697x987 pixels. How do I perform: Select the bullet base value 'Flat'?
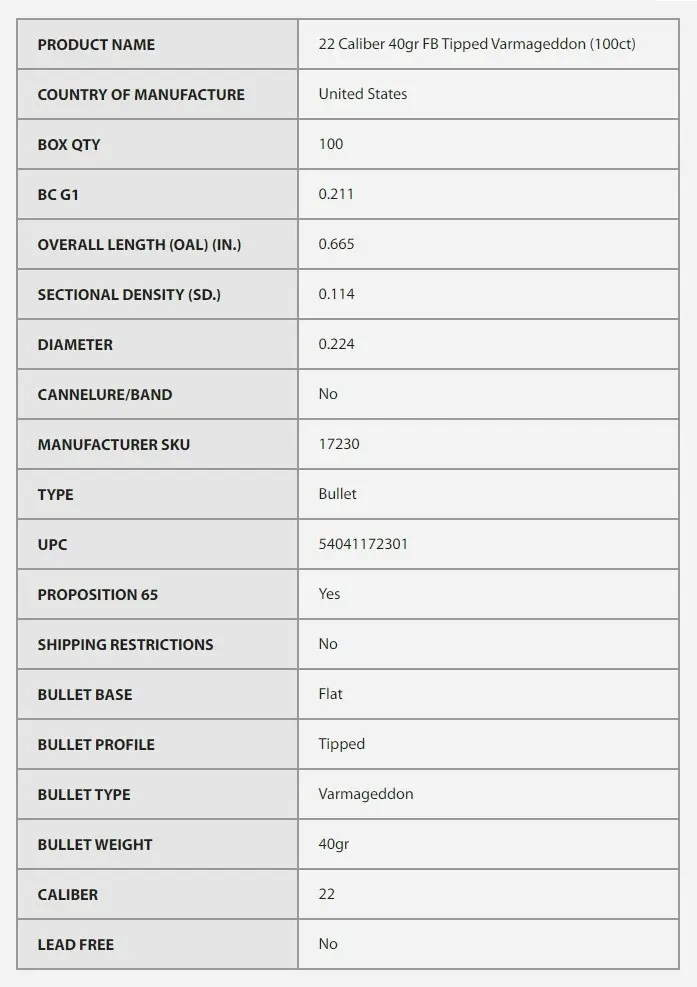point(330,694)
